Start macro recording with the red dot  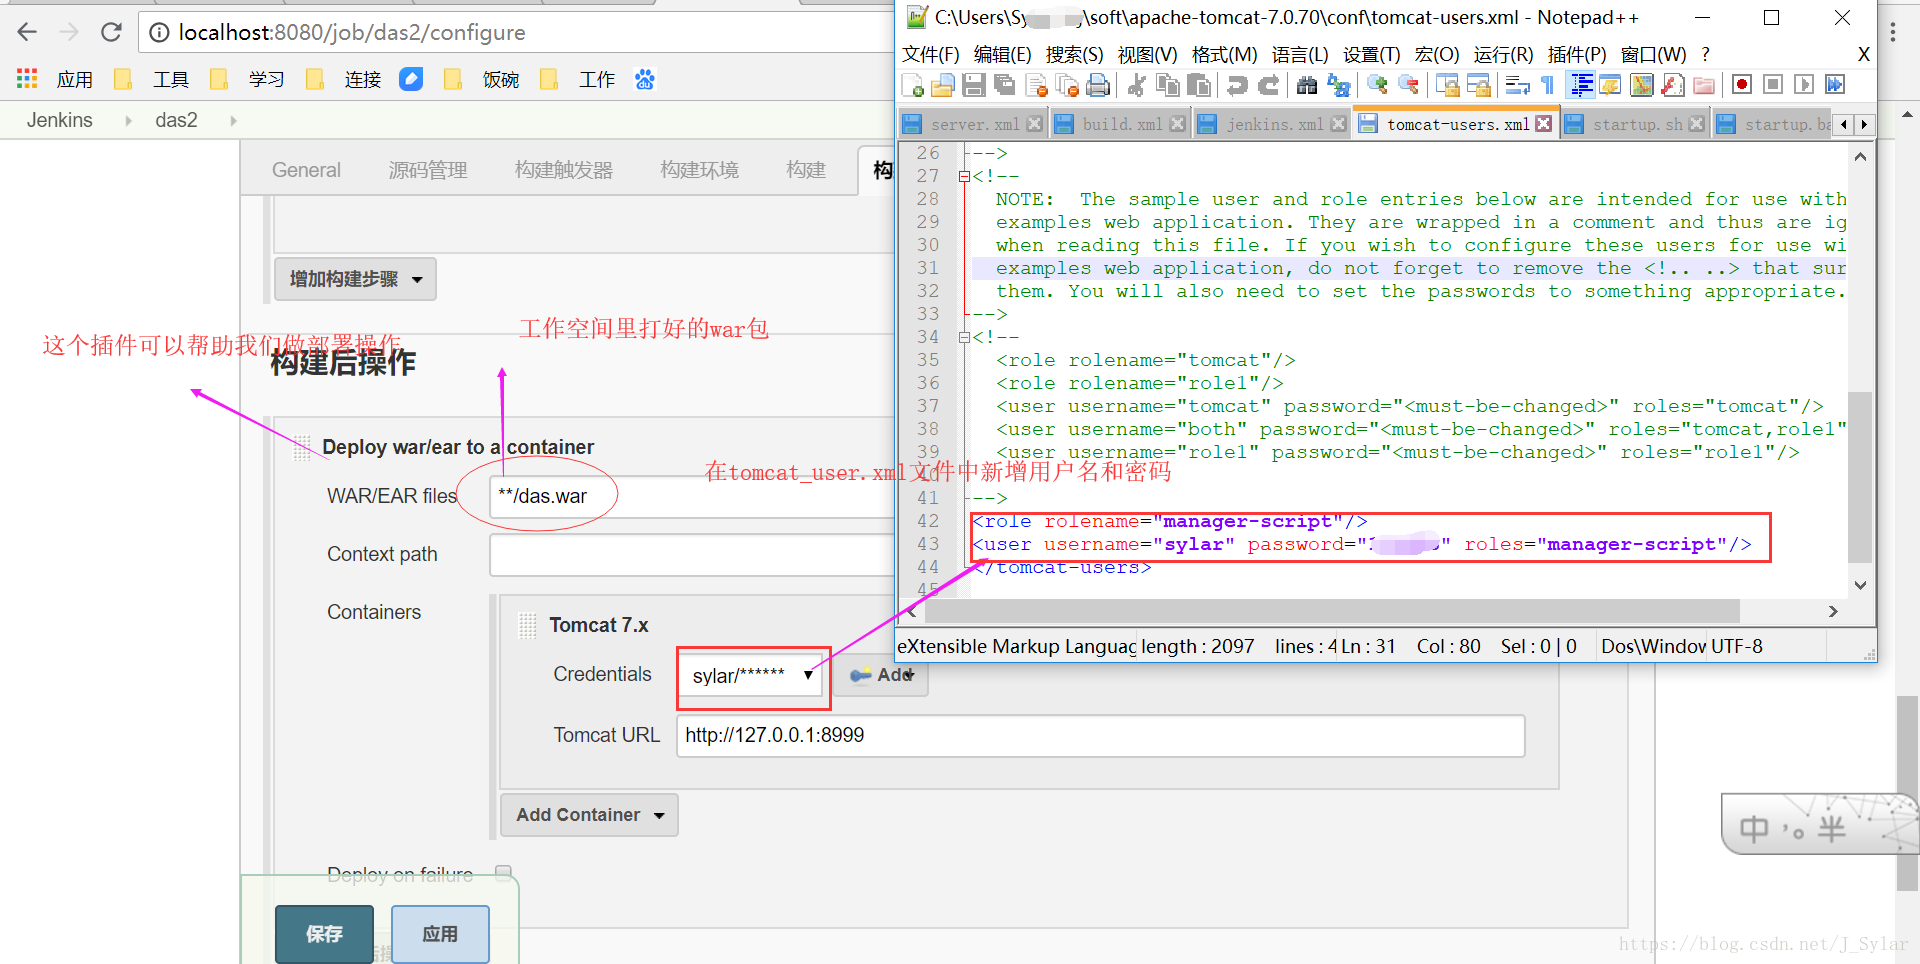pyautogui.click(x=1742, y=85)
